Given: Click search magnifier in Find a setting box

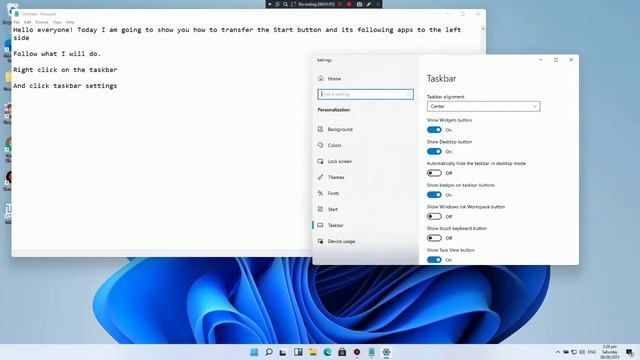Looking at the screenshot, I should (x=408, y=94).
